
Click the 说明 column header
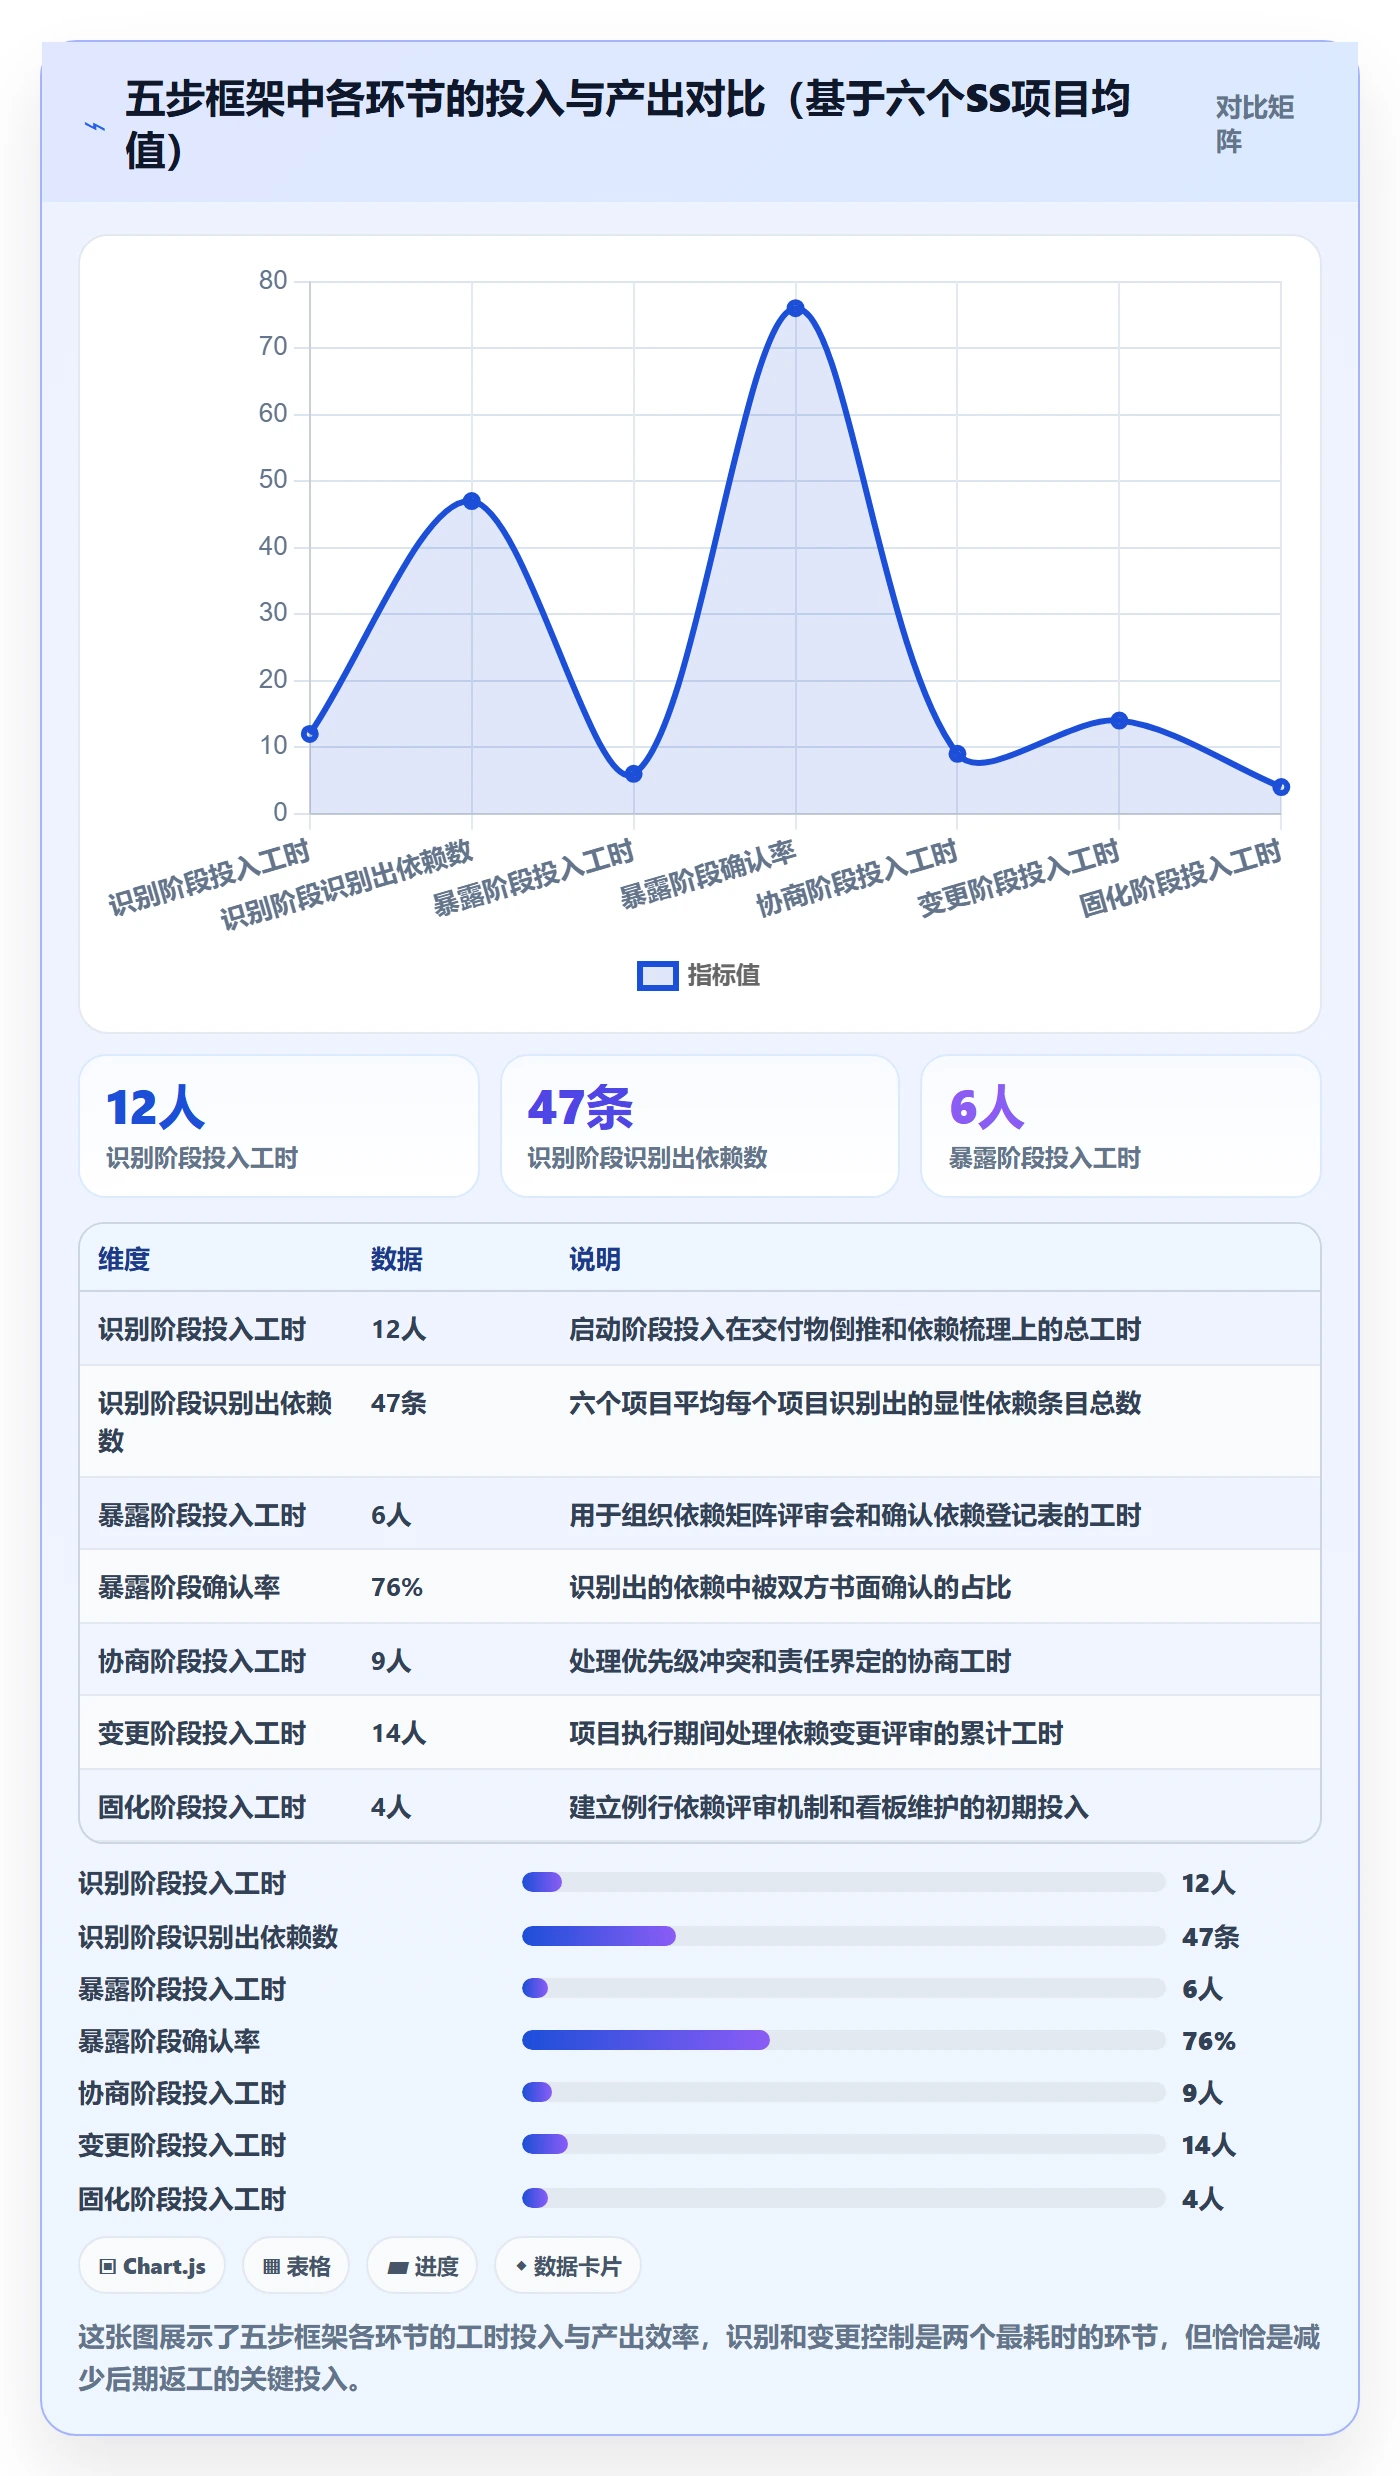pos(595,1259)
